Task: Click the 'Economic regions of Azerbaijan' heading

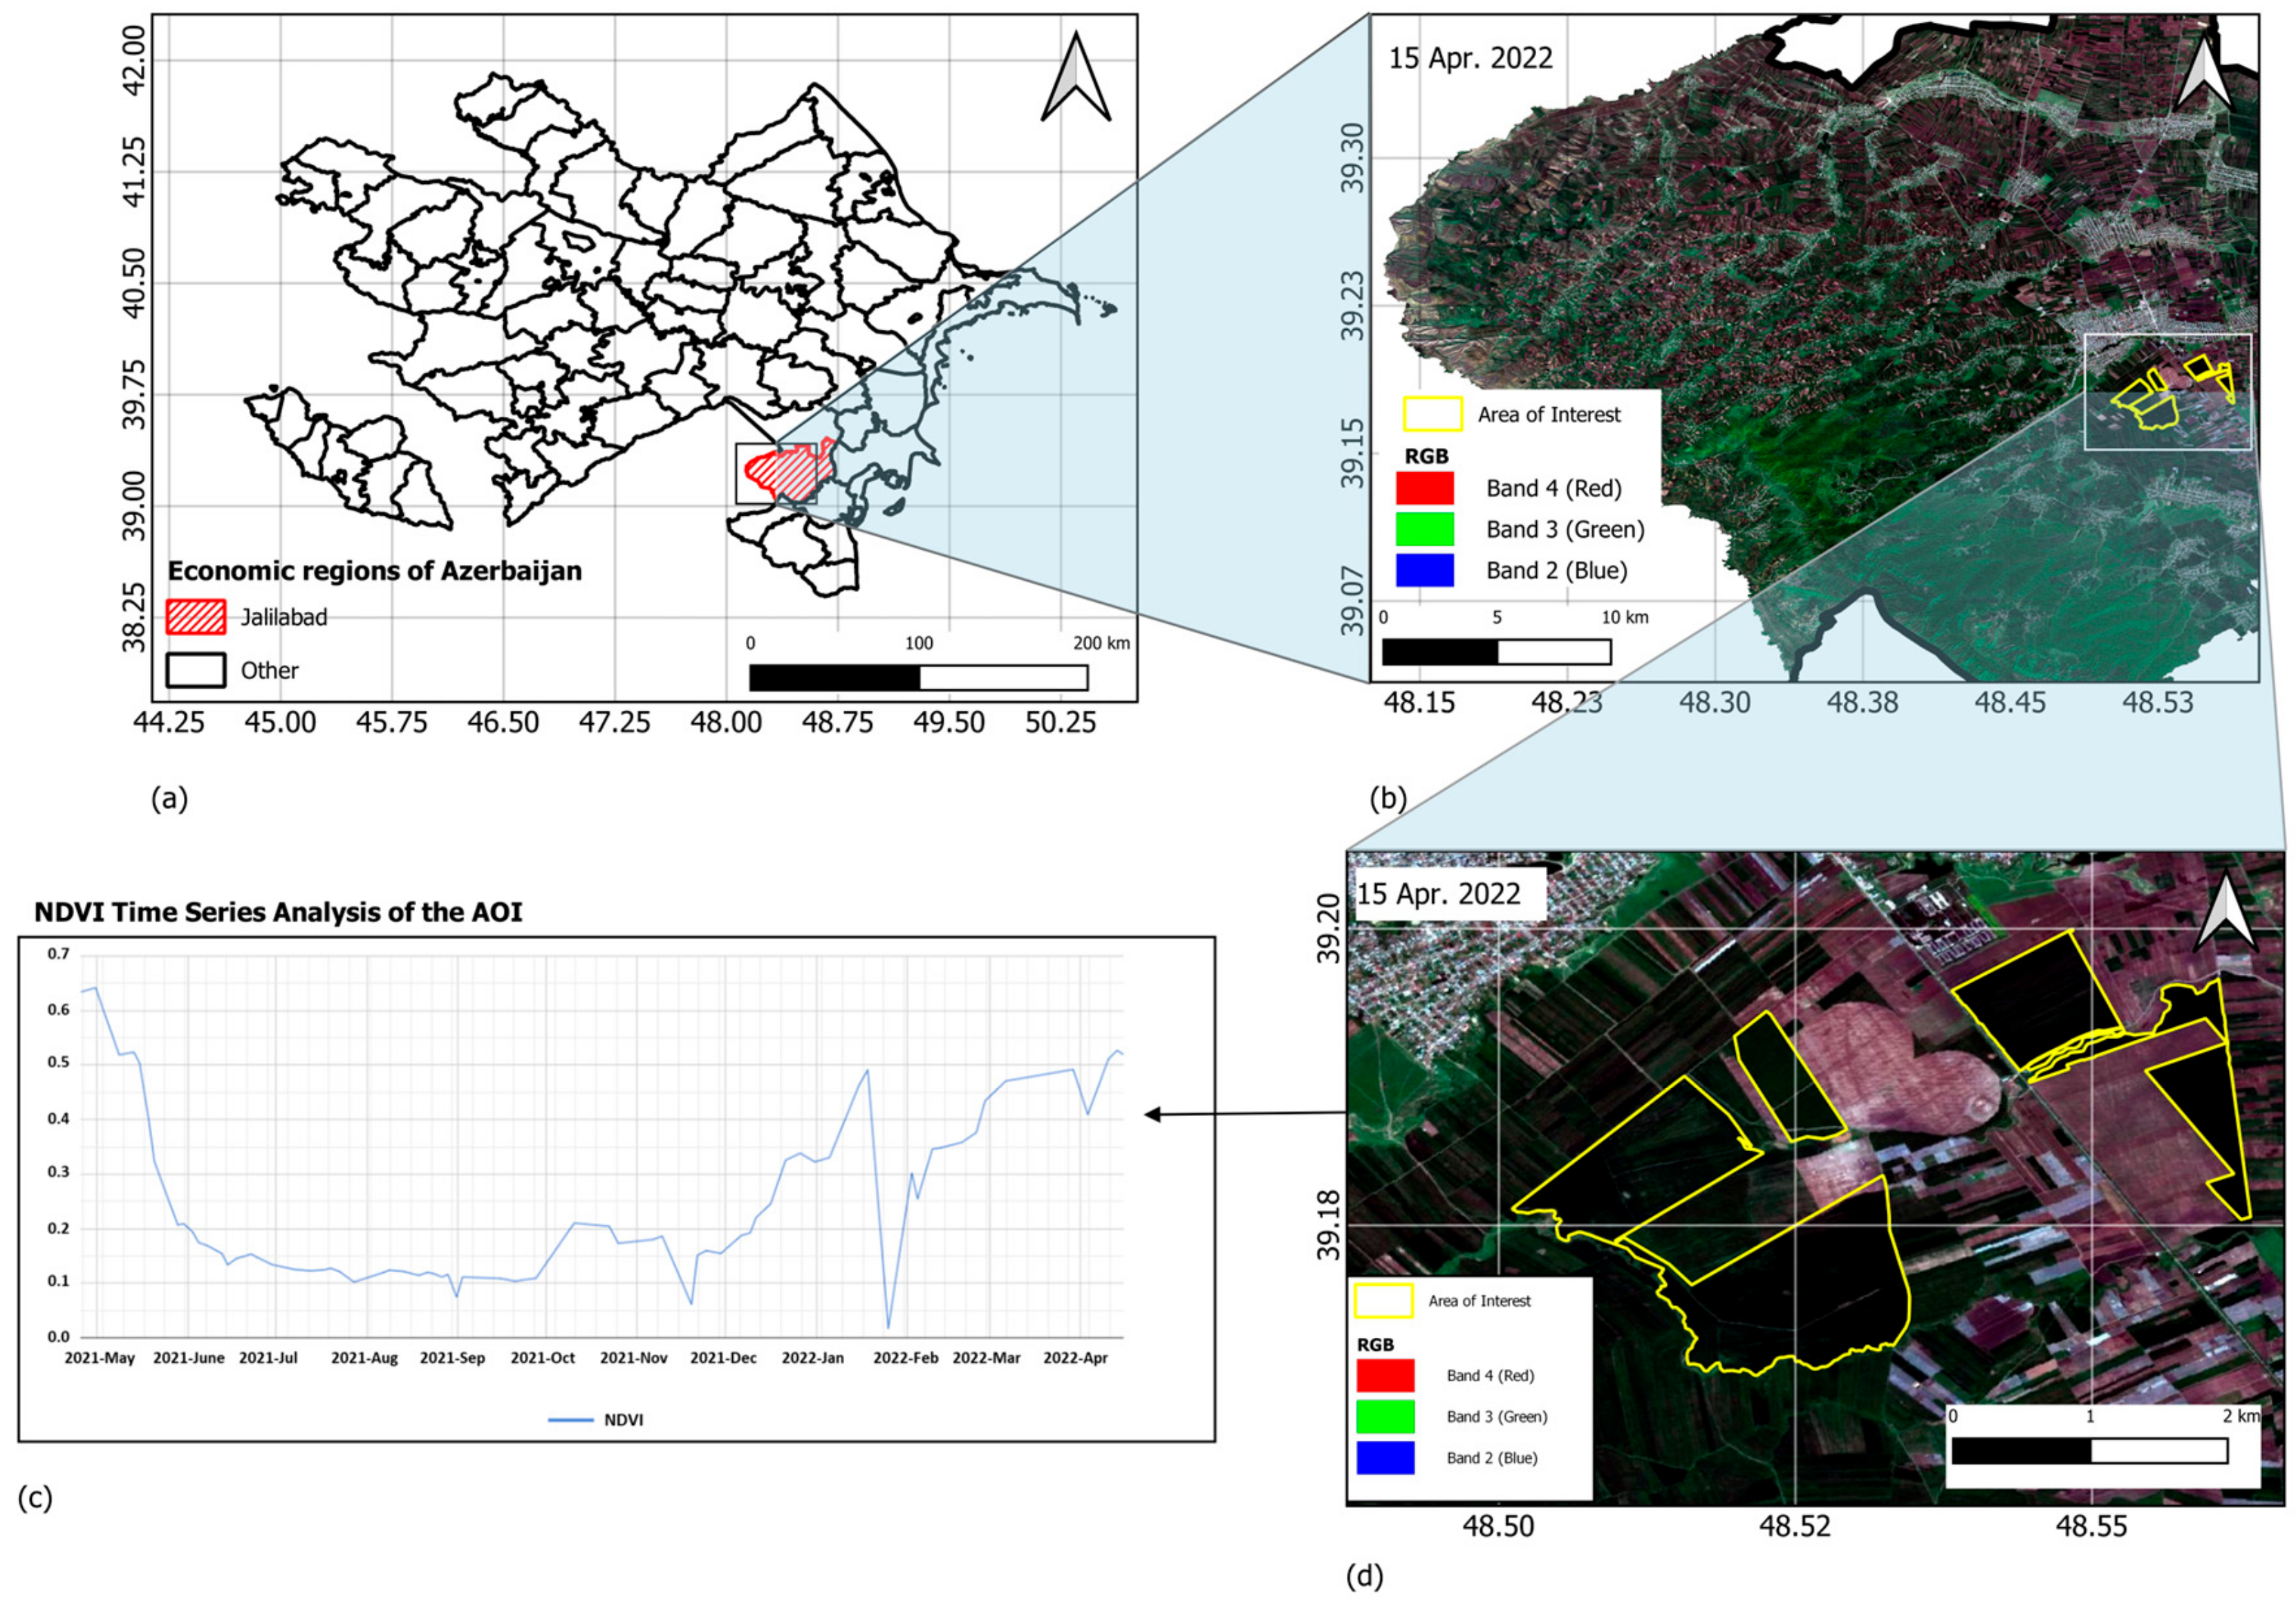Action: pos(374,571)
